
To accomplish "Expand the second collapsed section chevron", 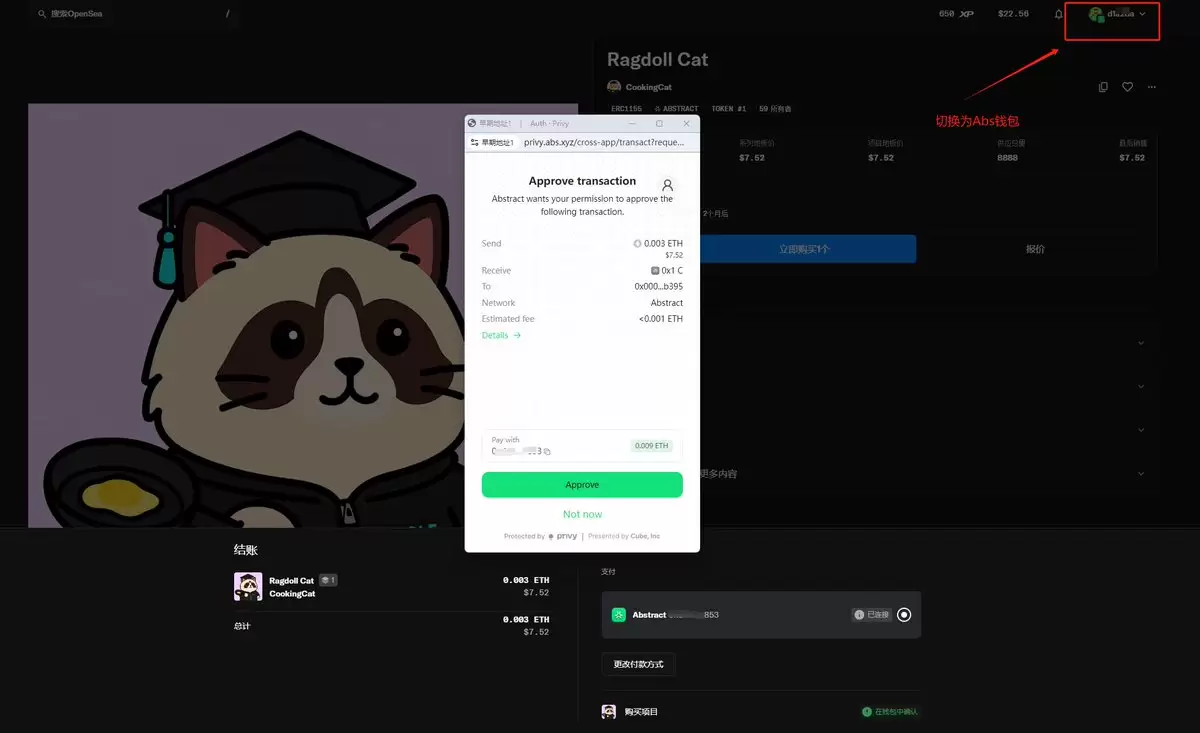I will 1141,386.
